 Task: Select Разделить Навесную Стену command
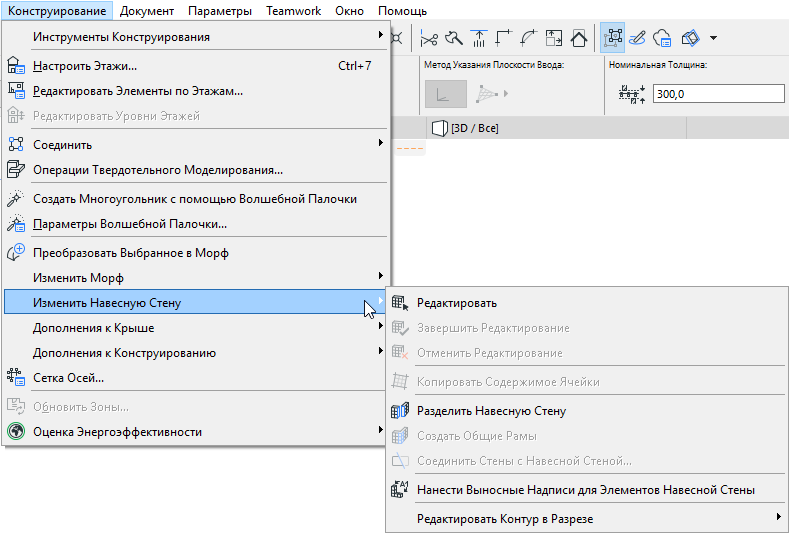click(587, 411)
